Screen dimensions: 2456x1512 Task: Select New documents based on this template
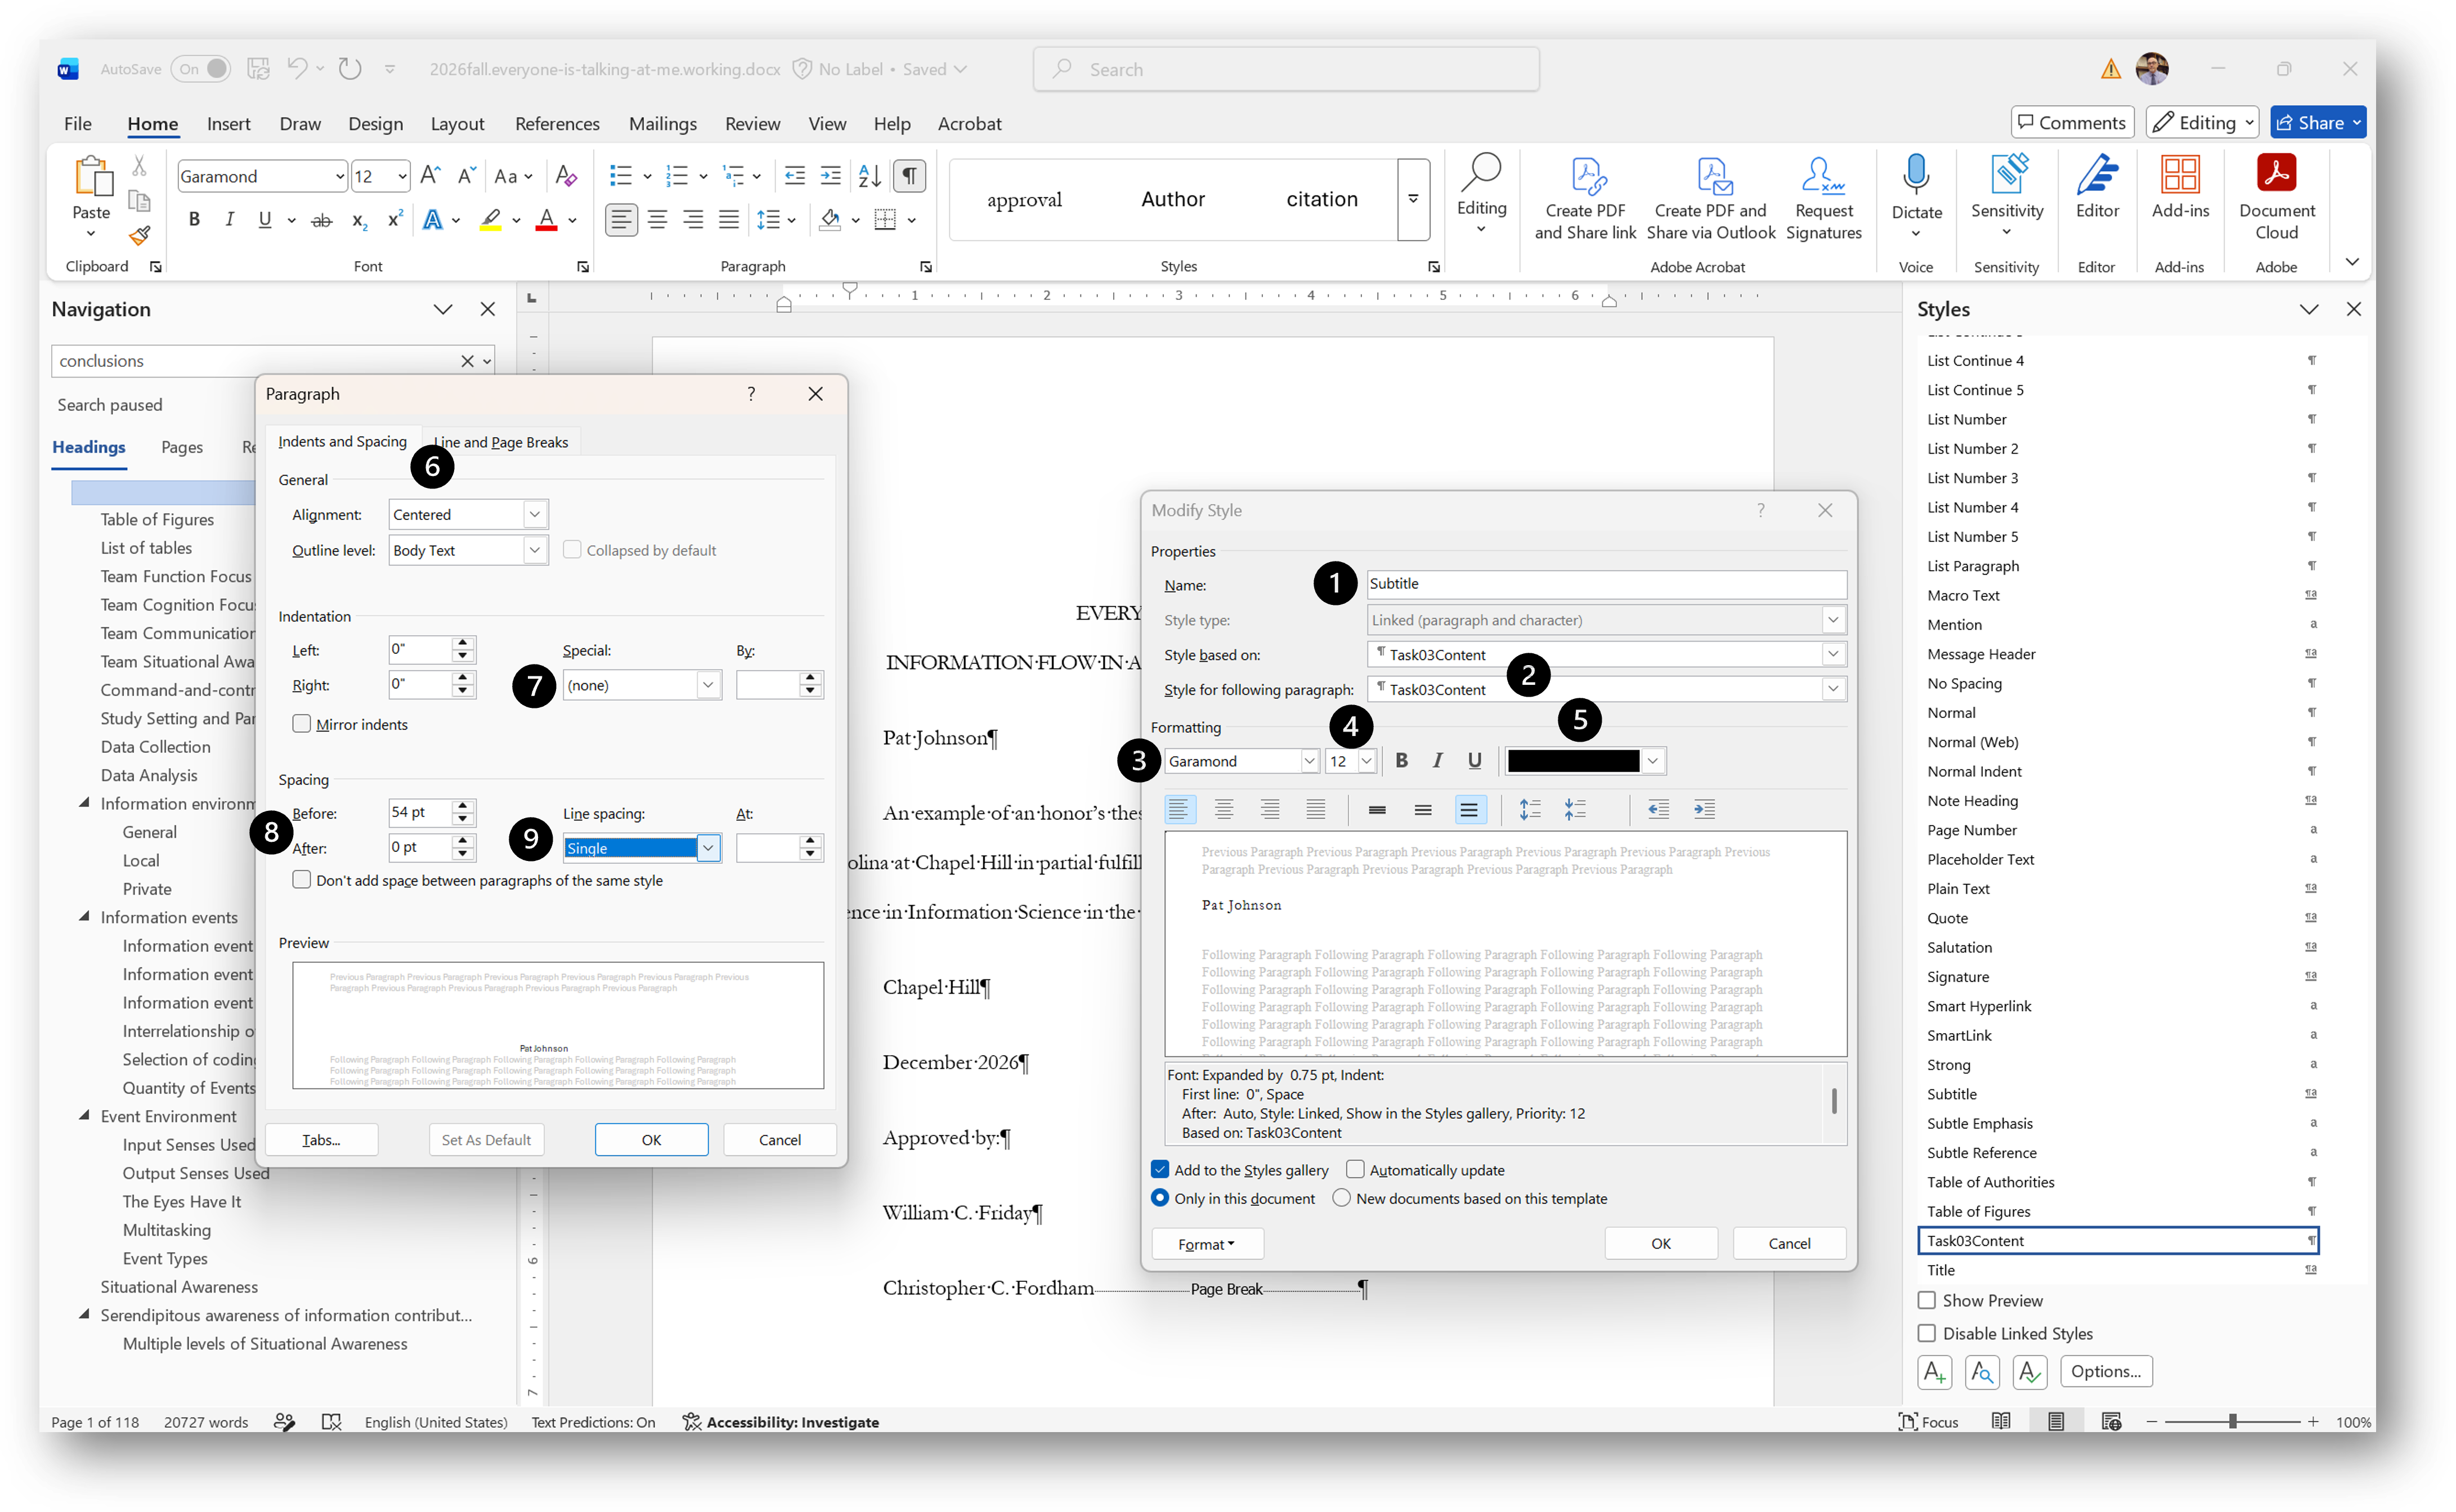[1342, 1197]
